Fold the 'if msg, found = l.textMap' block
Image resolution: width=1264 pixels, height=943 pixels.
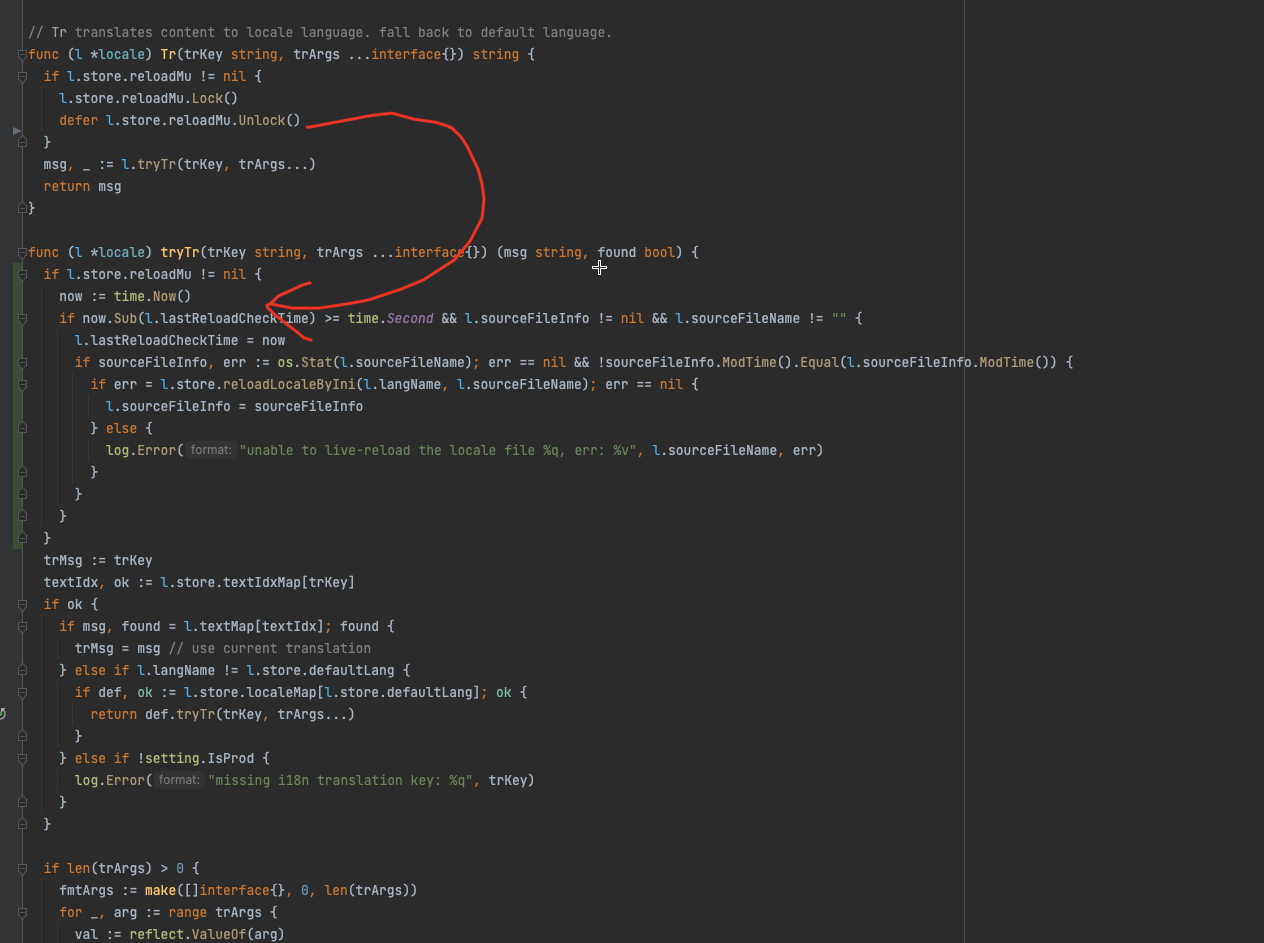click(x=22, y=626)
